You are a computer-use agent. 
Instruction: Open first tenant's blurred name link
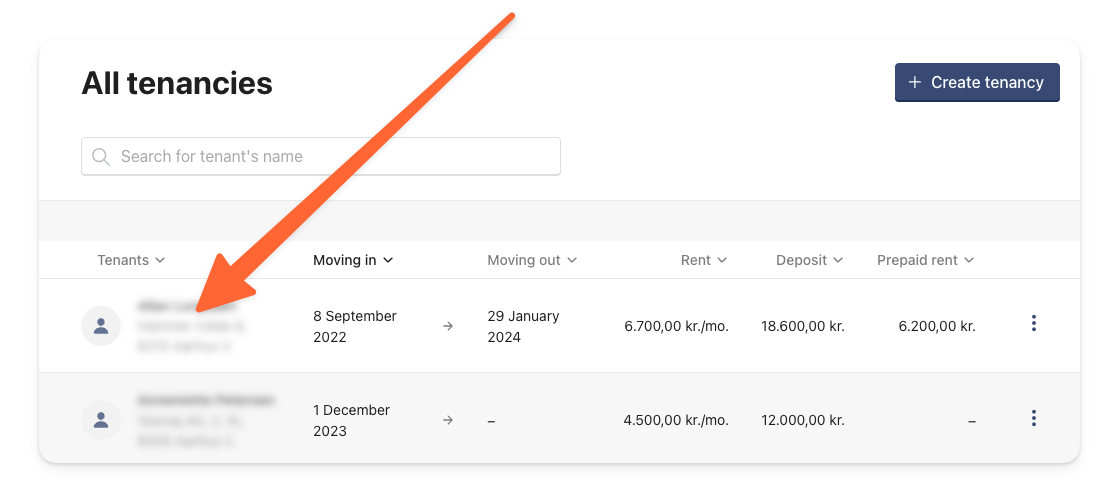(185, 306)
